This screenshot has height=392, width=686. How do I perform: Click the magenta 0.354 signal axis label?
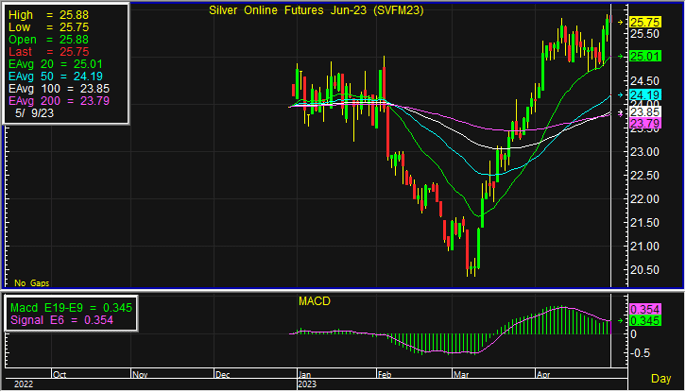pyautogui.click(x=645, y=309)
